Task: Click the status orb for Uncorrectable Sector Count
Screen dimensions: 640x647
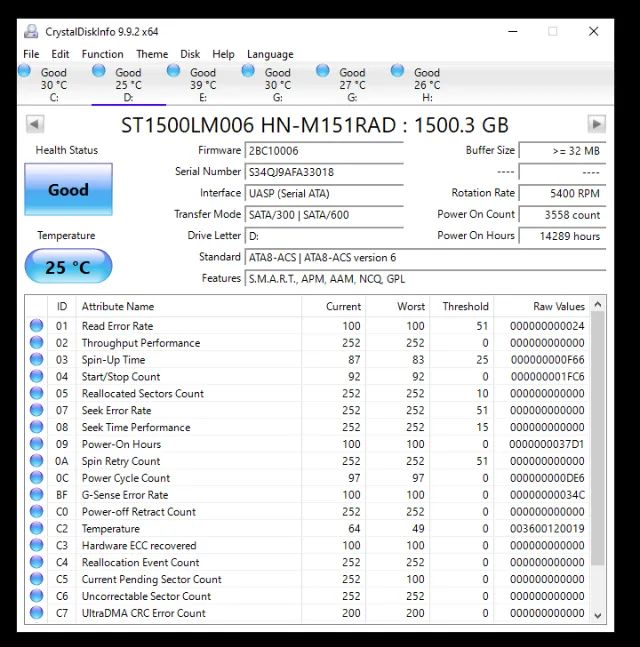Action: coord(37,596)
